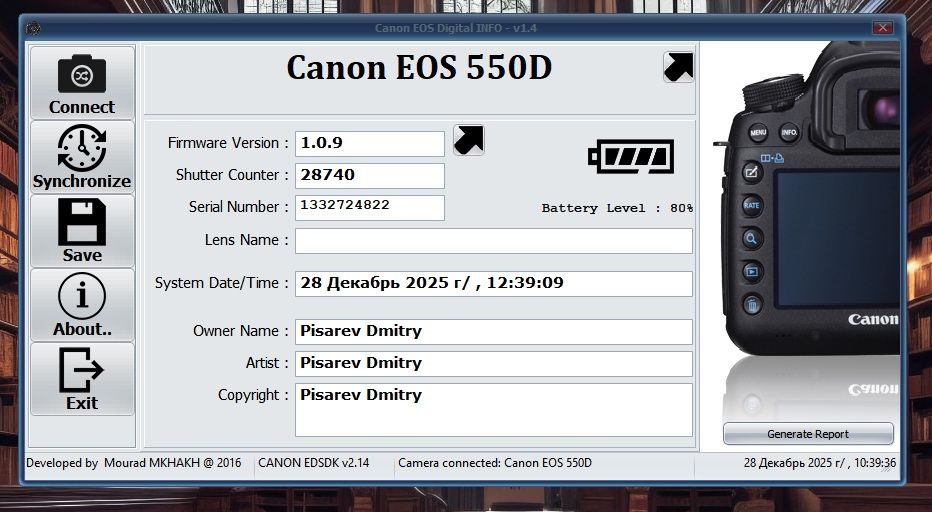Click the battery level icon
This screenshot has width=932, height=512.
pos(631,156)
